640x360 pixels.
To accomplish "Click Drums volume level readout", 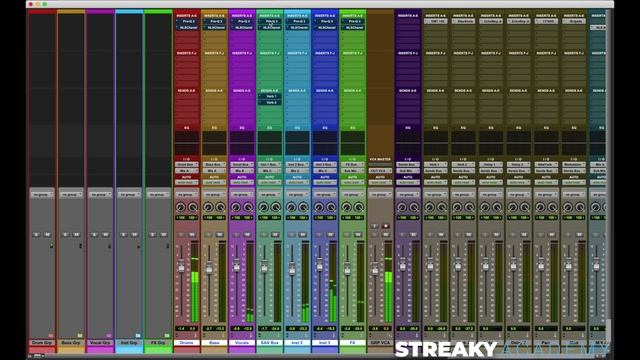I will [181, 329].
